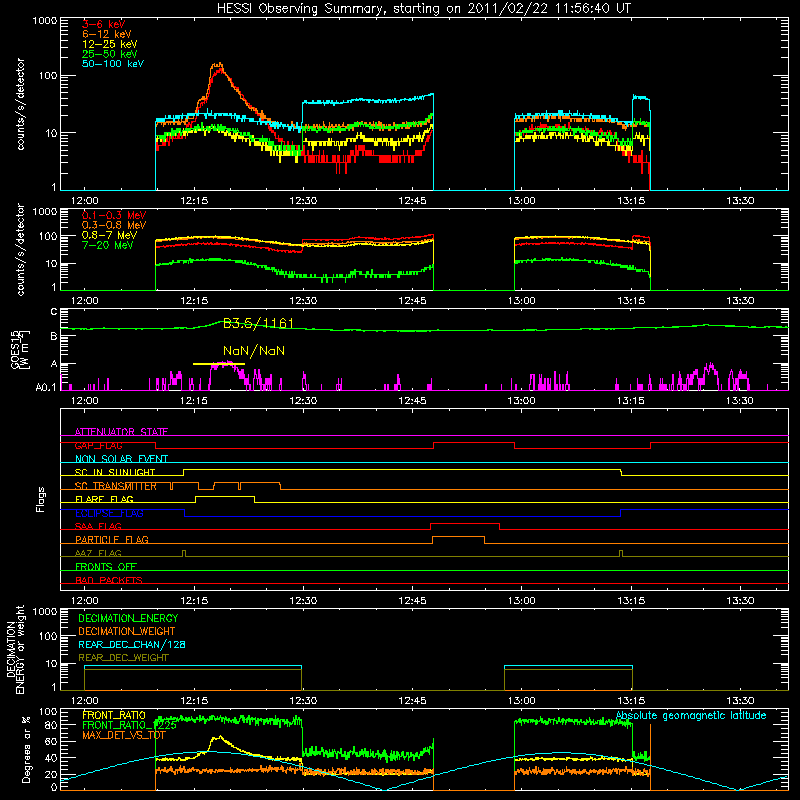Click the 12:00 tick label under MeV plot
Image resolution: width=800 pixels, height=800 pixels.
pyautogui.click(x=84, y=301)
